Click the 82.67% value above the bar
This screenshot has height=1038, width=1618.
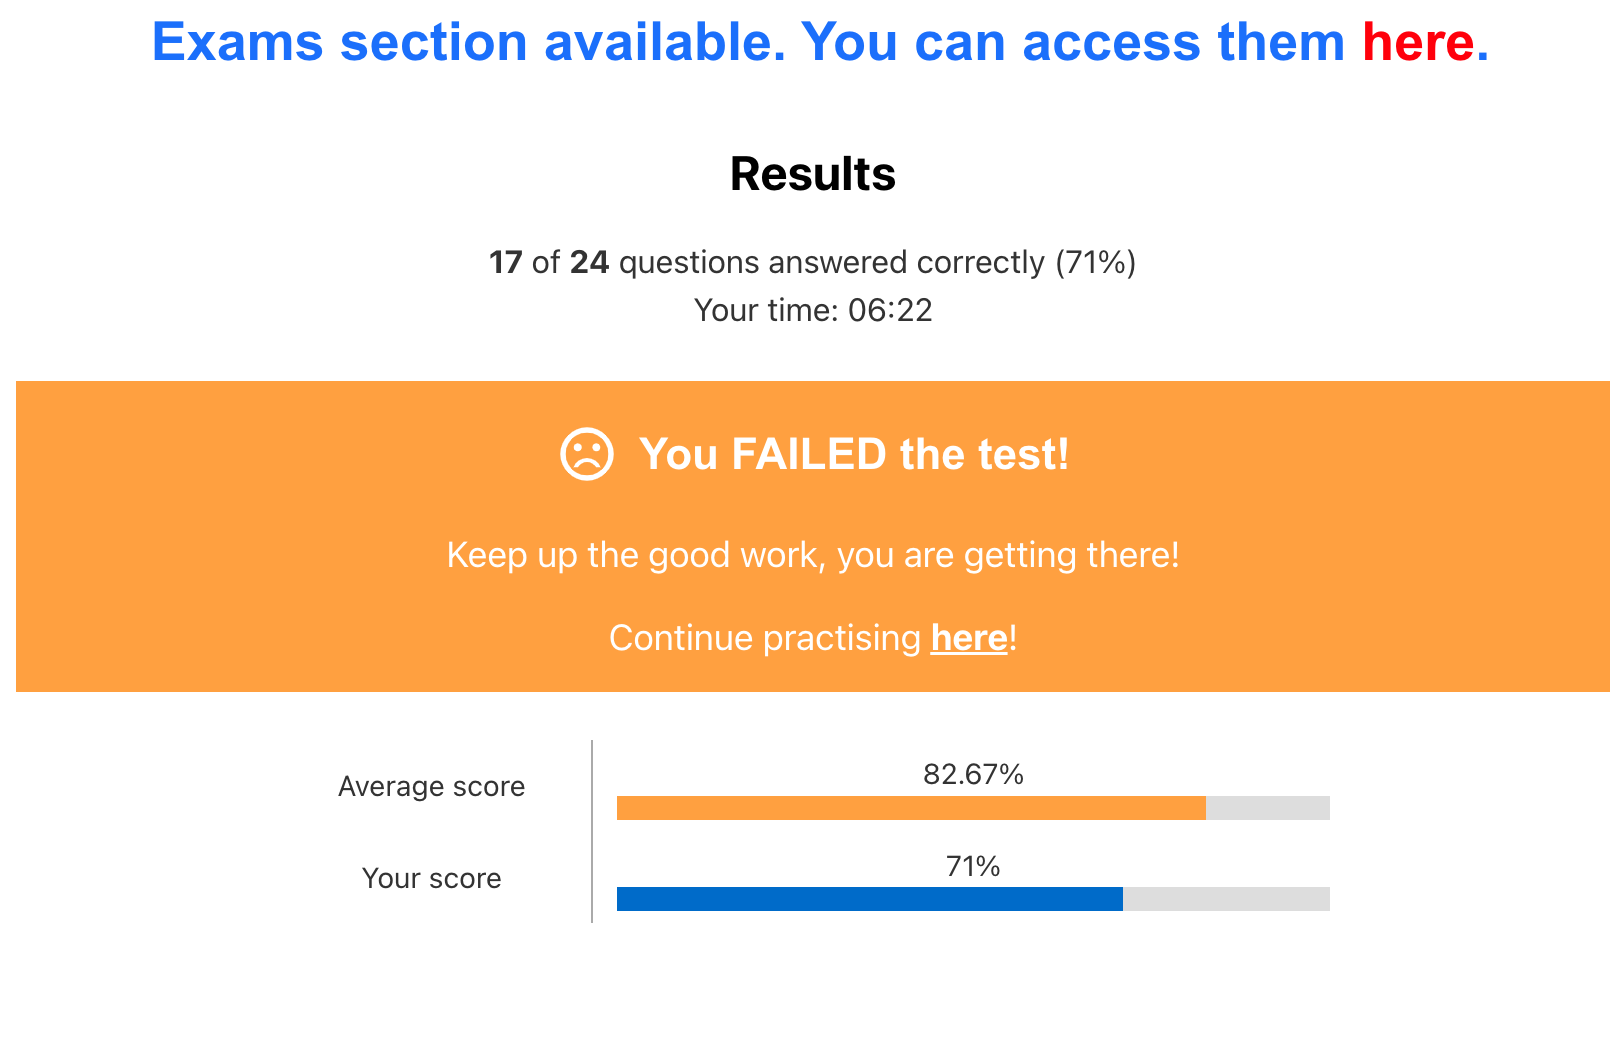click(x=973, y=774)
